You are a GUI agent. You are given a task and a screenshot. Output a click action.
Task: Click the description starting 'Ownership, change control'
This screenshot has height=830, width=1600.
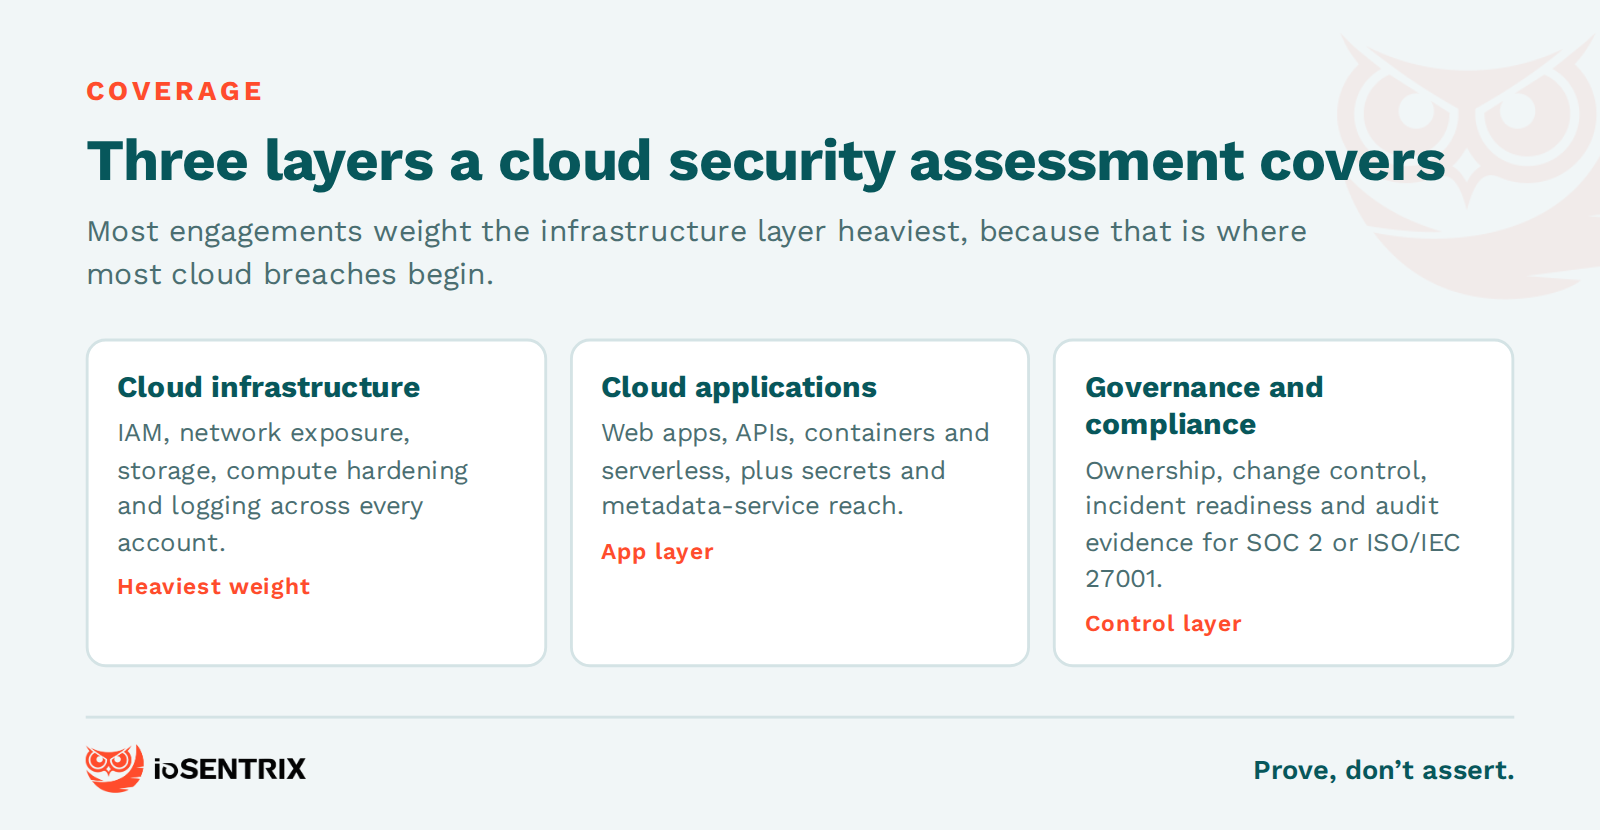click(x=1273, y=524)
